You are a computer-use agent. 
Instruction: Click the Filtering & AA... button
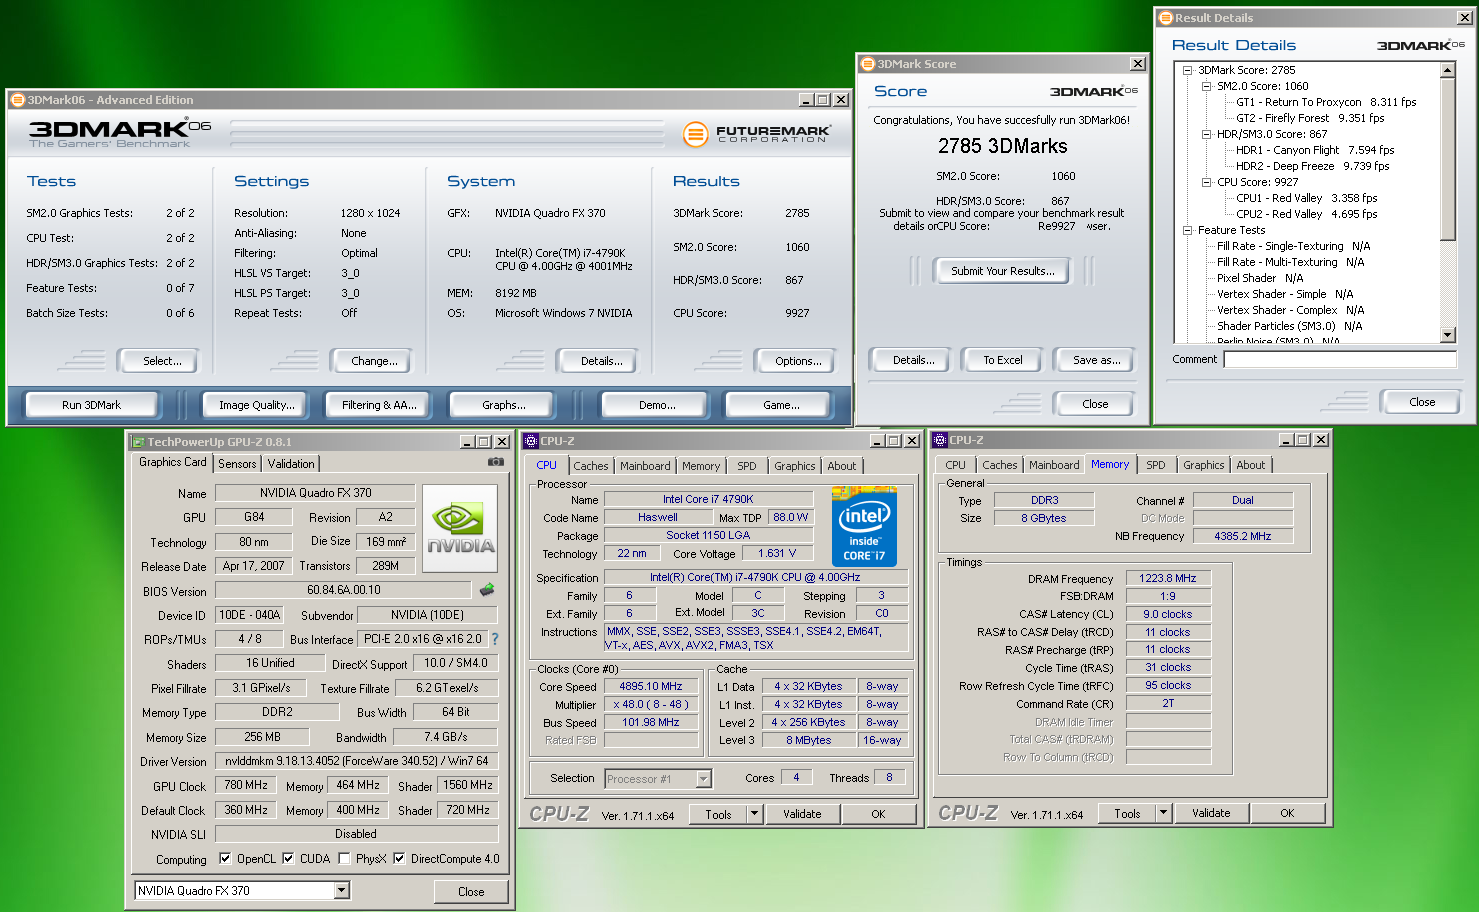[x=379, y=405]
